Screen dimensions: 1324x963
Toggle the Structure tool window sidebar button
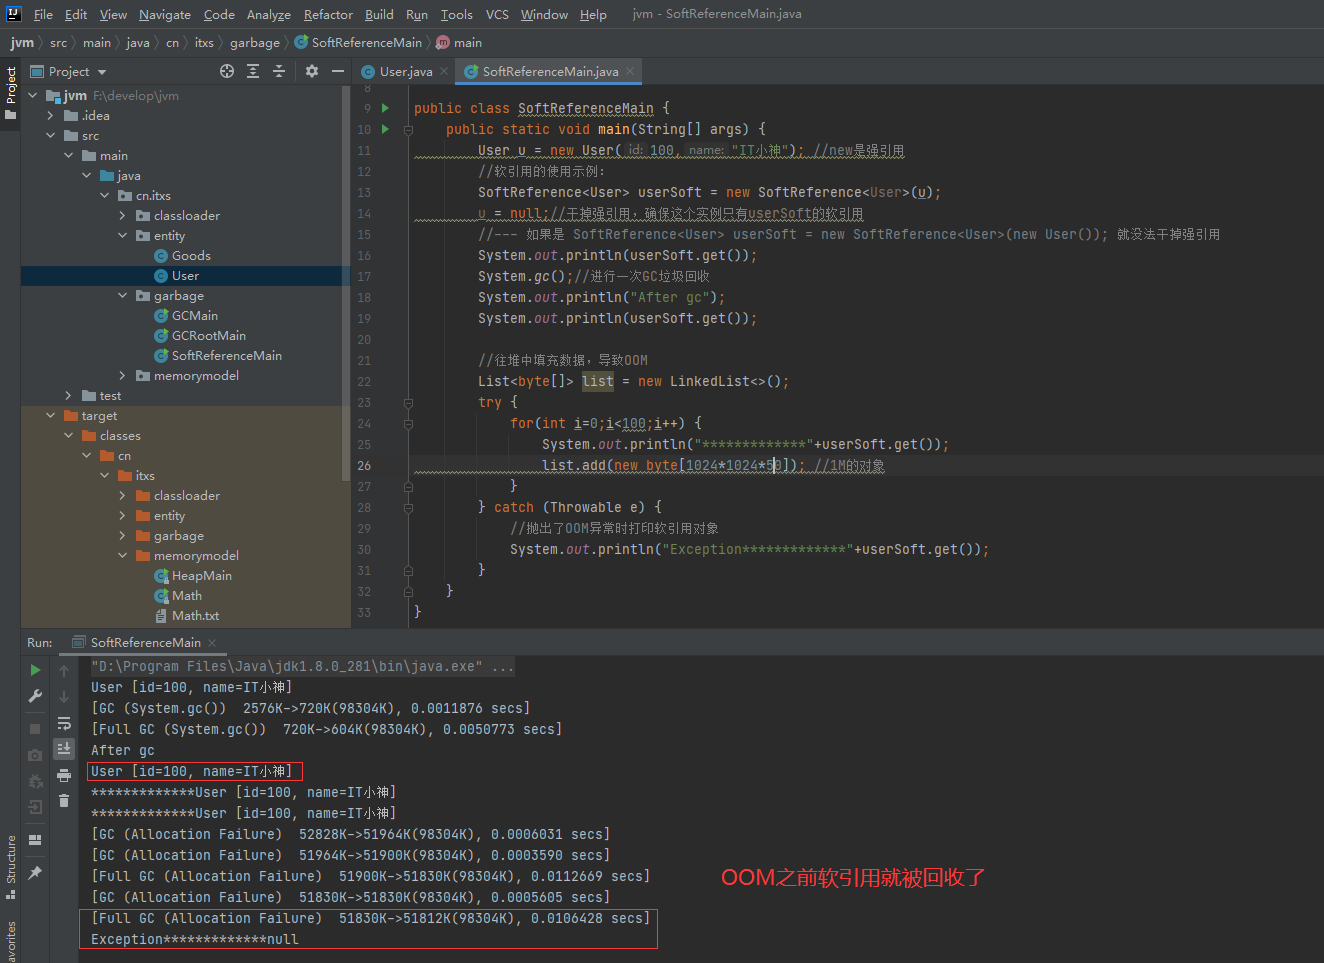tap(11, 867)
